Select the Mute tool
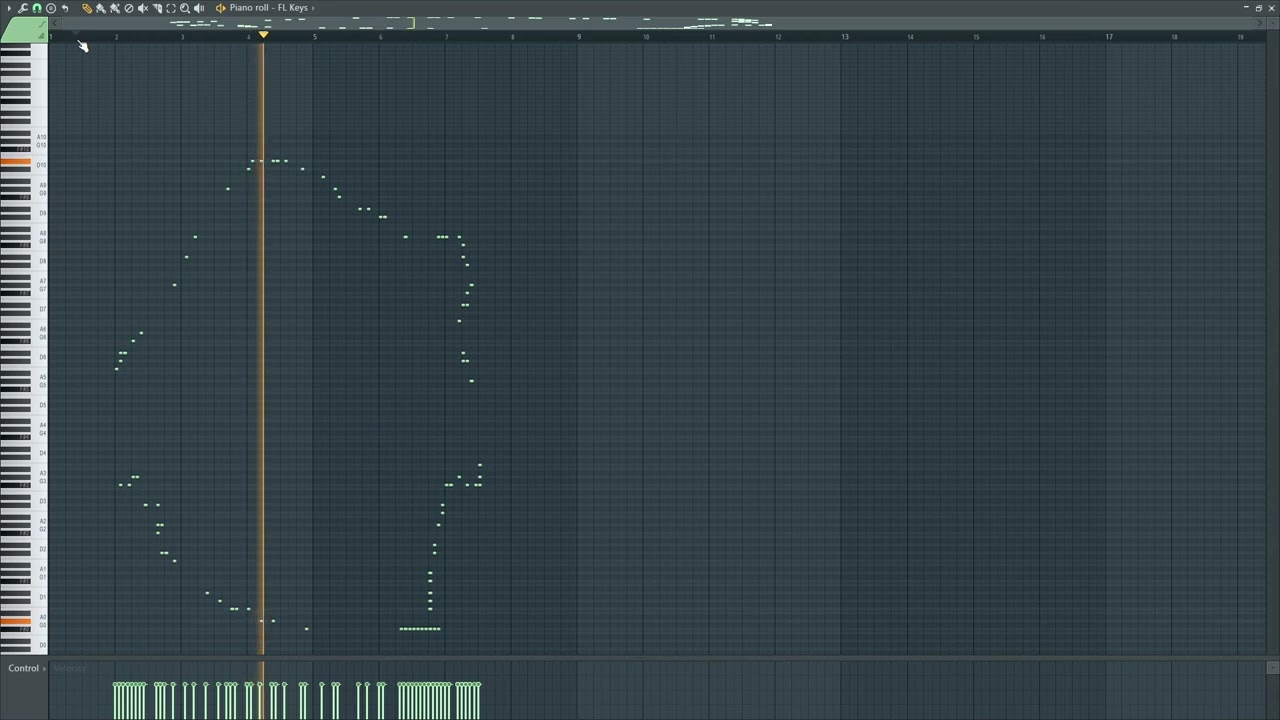Screen dimensions: 1280x720 (143, 8)
